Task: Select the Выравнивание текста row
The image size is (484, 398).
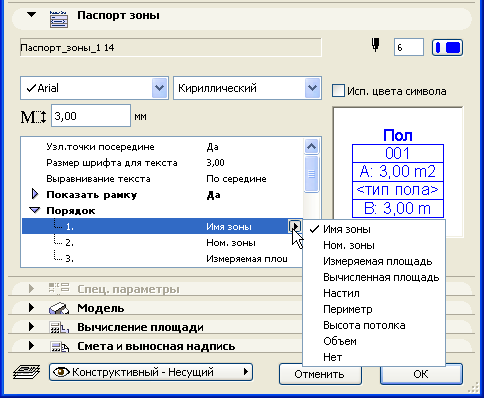Action: pyautogui.click(x=162, y=179)
